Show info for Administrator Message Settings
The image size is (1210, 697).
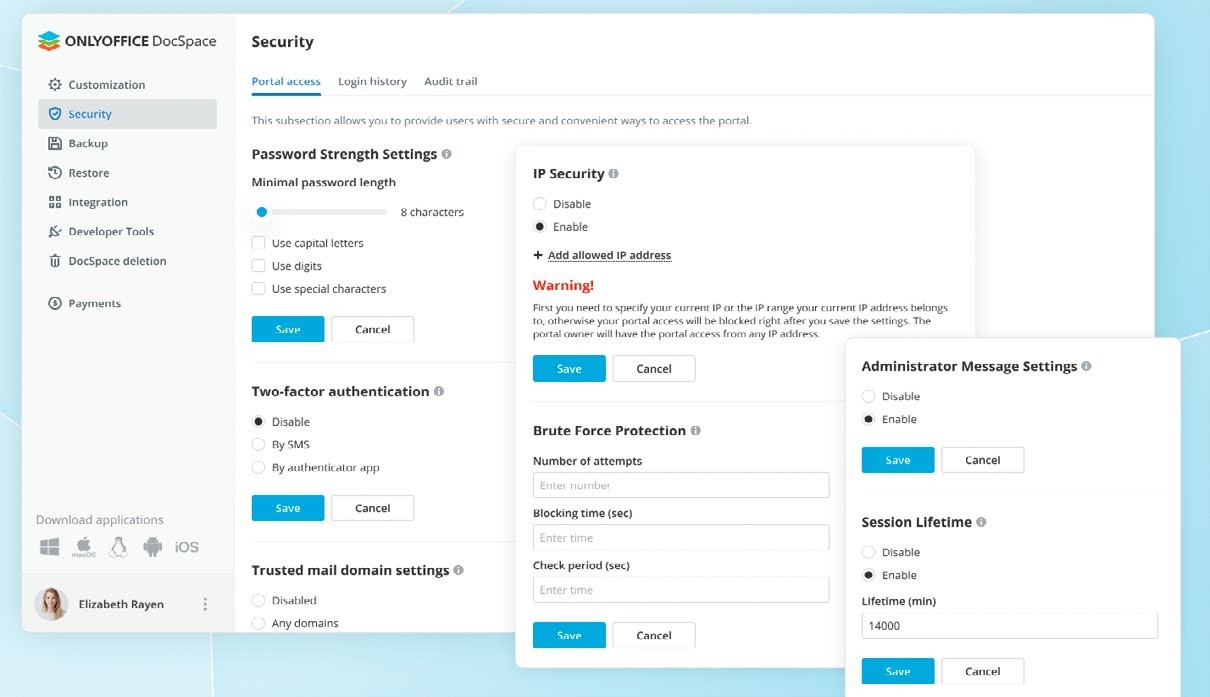(1086, 366)
